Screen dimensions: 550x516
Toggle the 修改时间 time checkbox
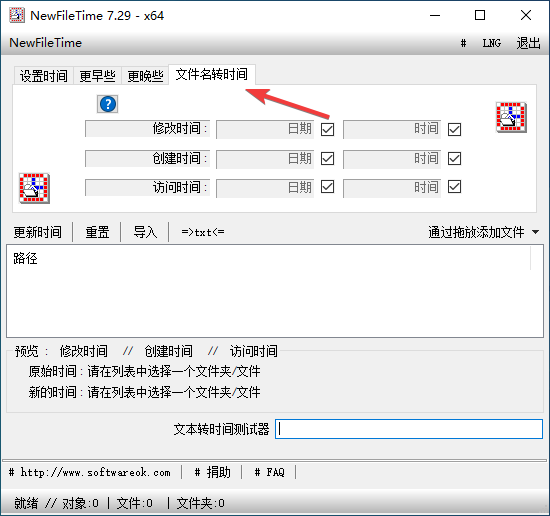(x=454, y=129)
